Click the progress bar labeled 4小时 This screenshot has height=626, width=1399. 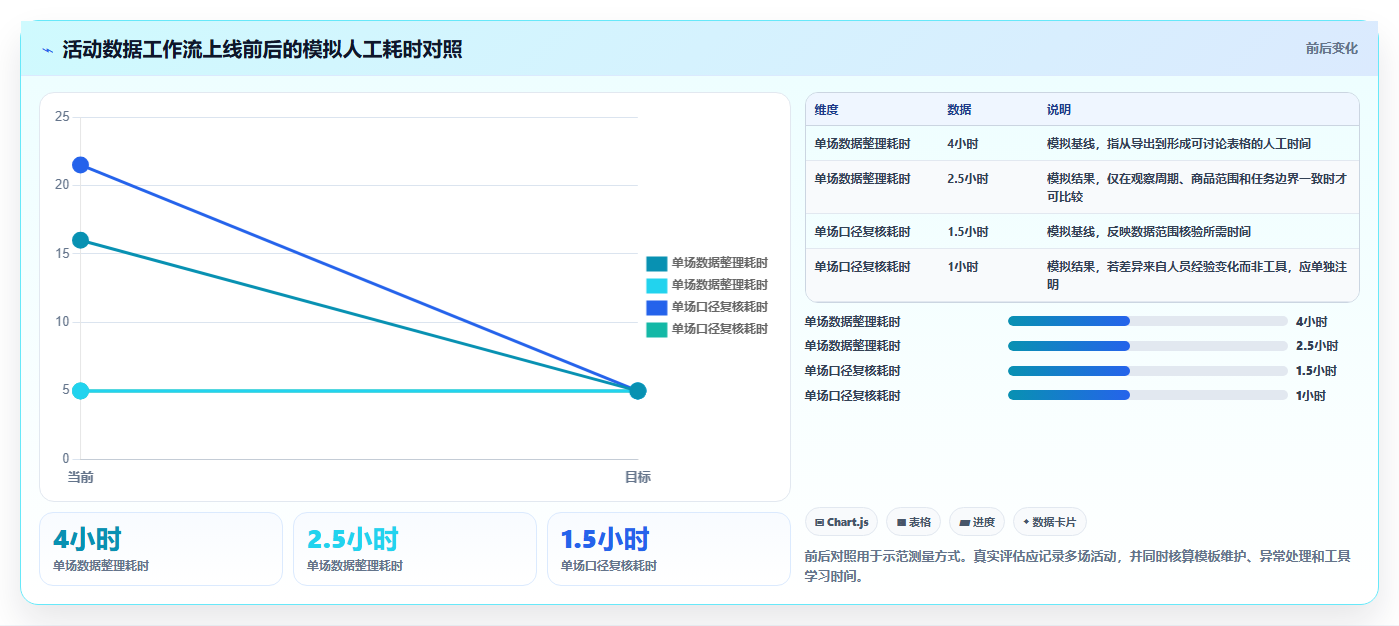click(1147, 321)
